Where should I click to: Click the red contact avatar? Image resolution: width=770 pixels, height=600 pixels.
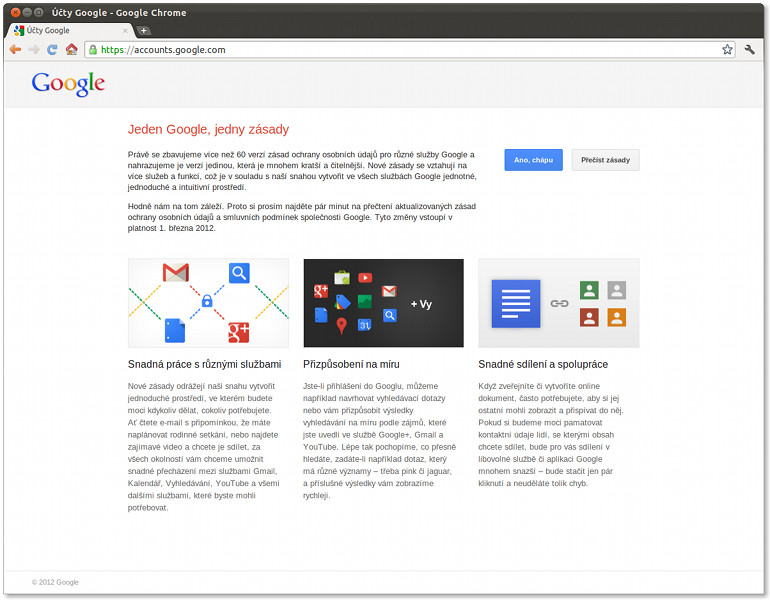(589, 317)
